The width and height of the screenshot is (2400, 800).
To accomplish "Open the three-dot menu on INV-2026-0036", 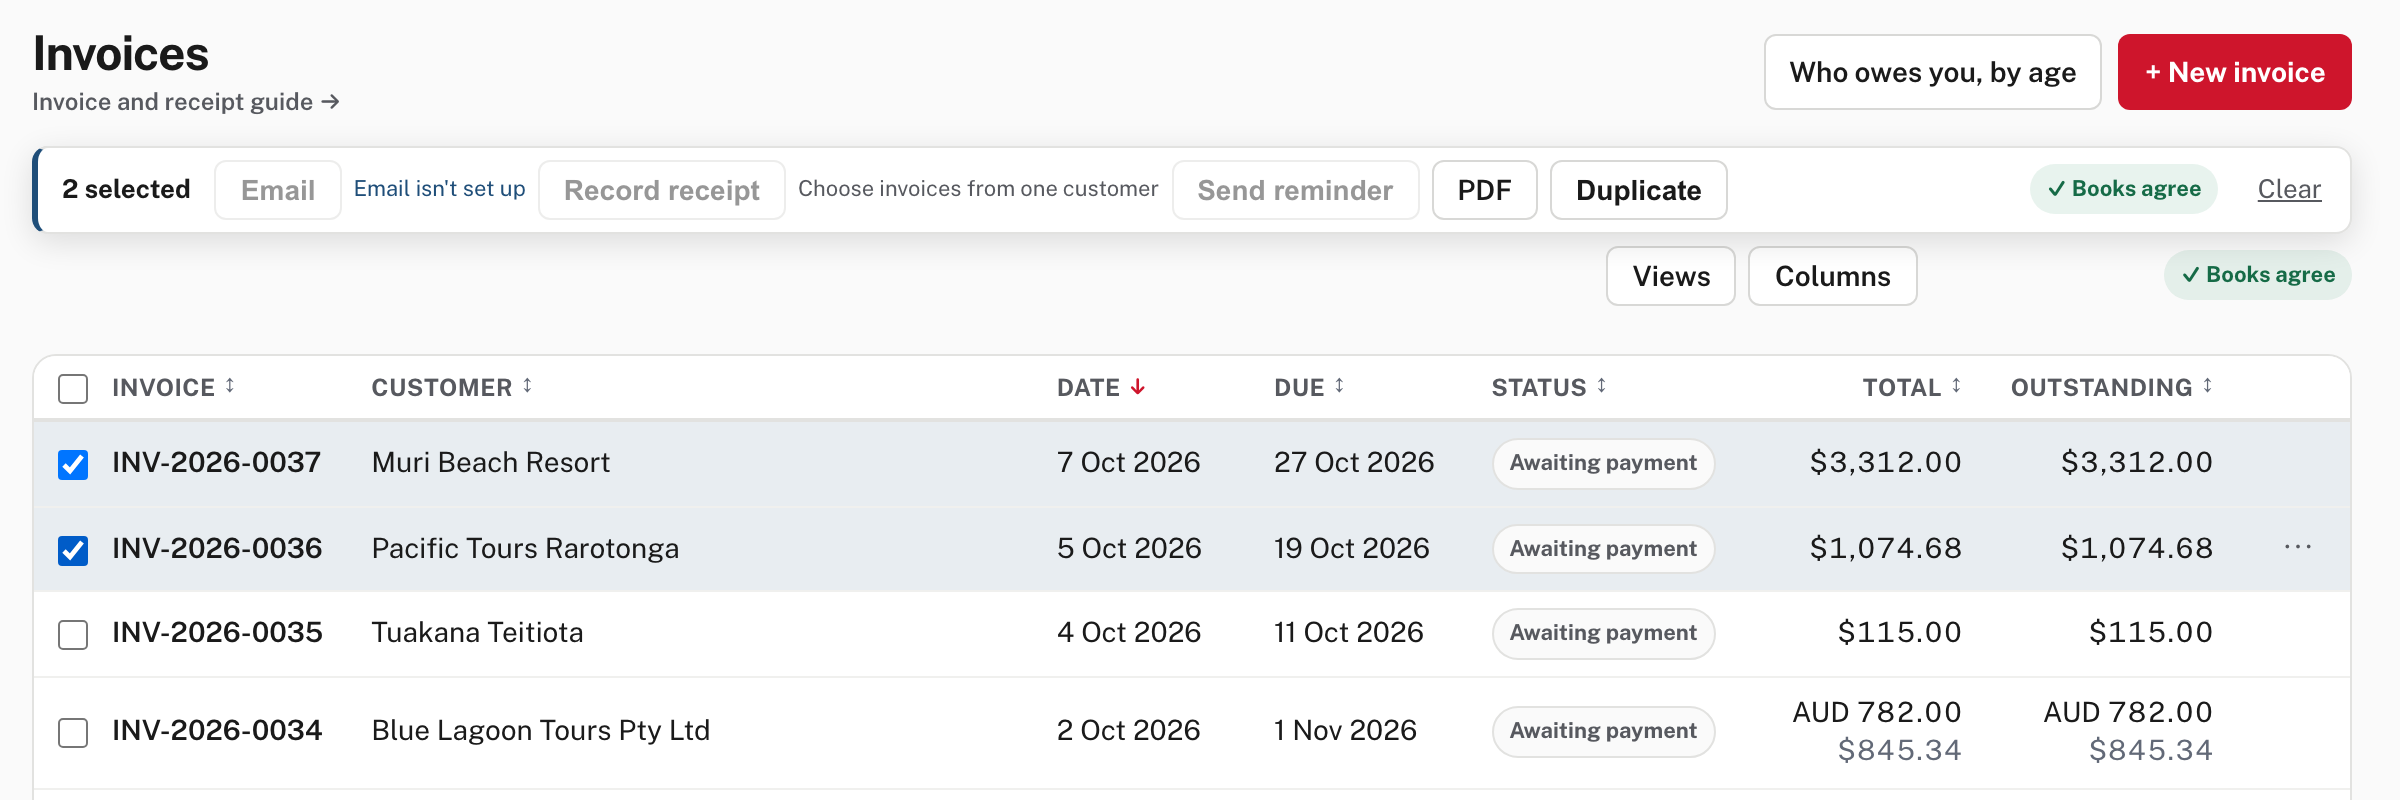I will pyautogui.click(x=2298, y=547).
